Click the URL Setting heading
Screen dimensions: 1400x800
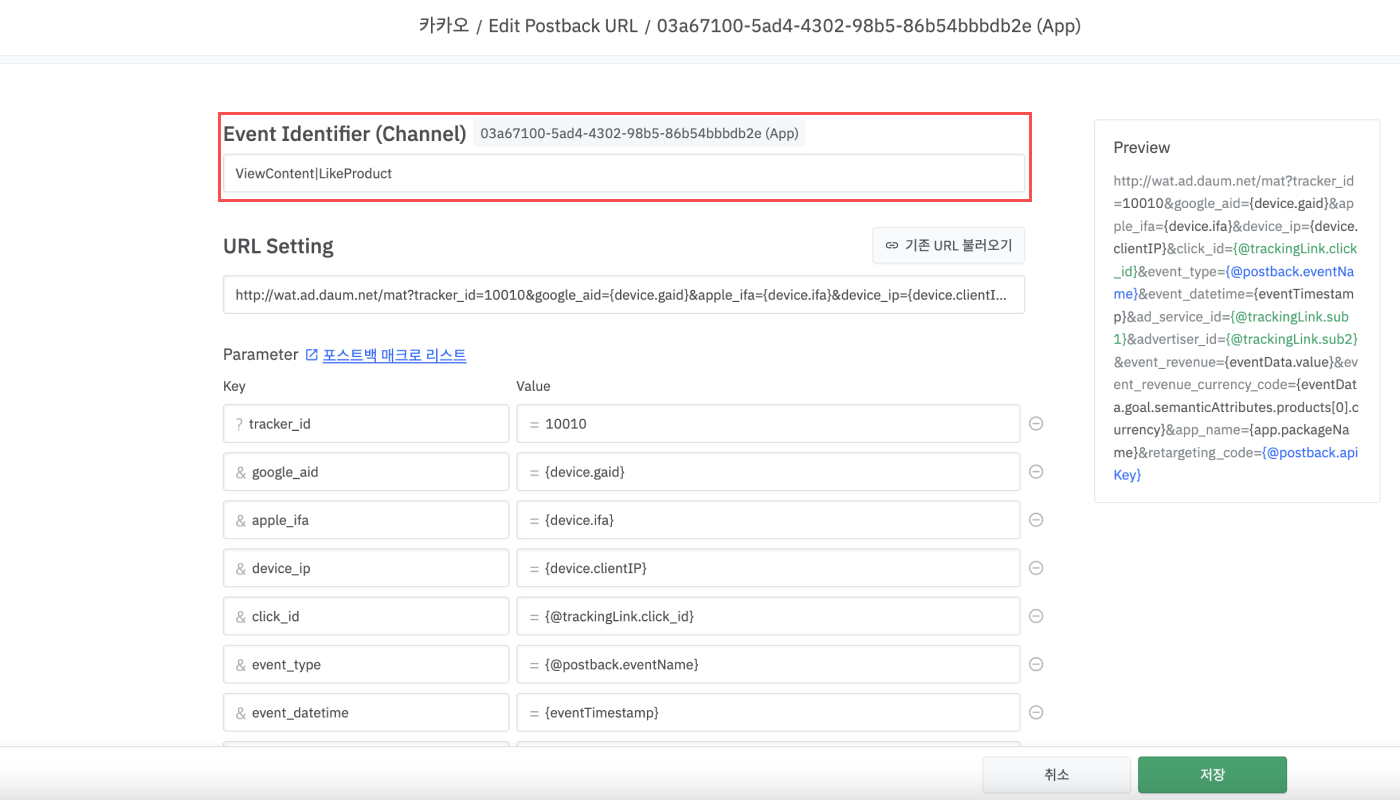278,246
